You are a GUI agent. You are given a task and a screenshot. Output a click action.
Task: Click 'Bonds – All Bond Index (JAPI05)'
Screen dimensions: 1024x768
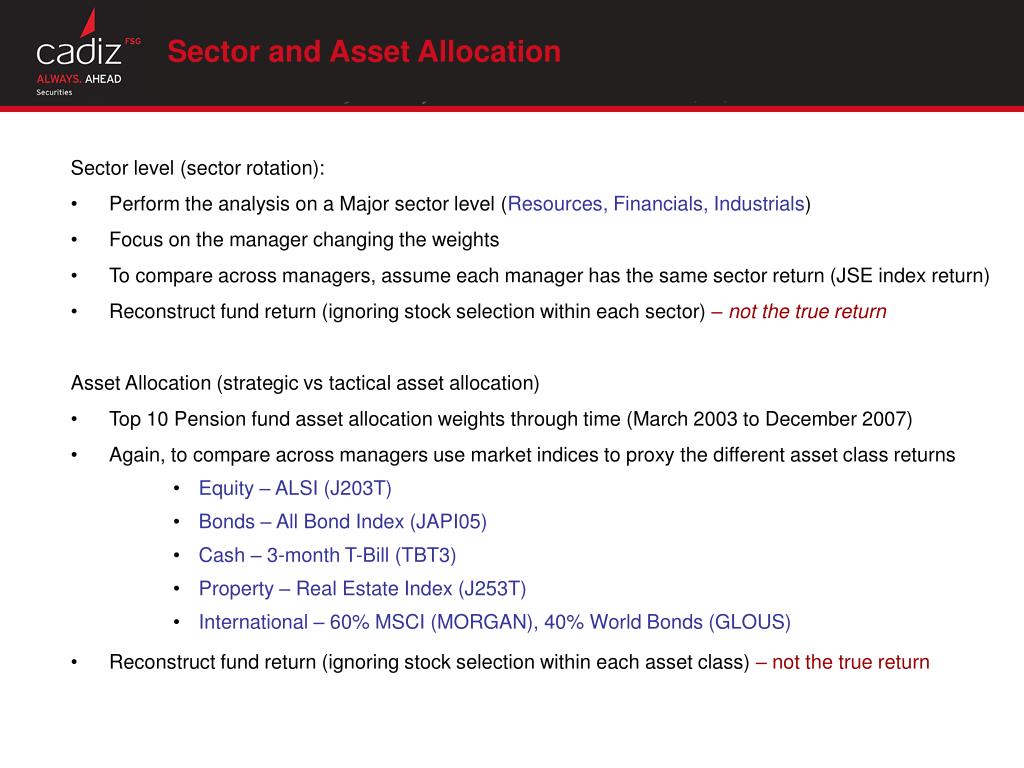click(x=343, y=522)
